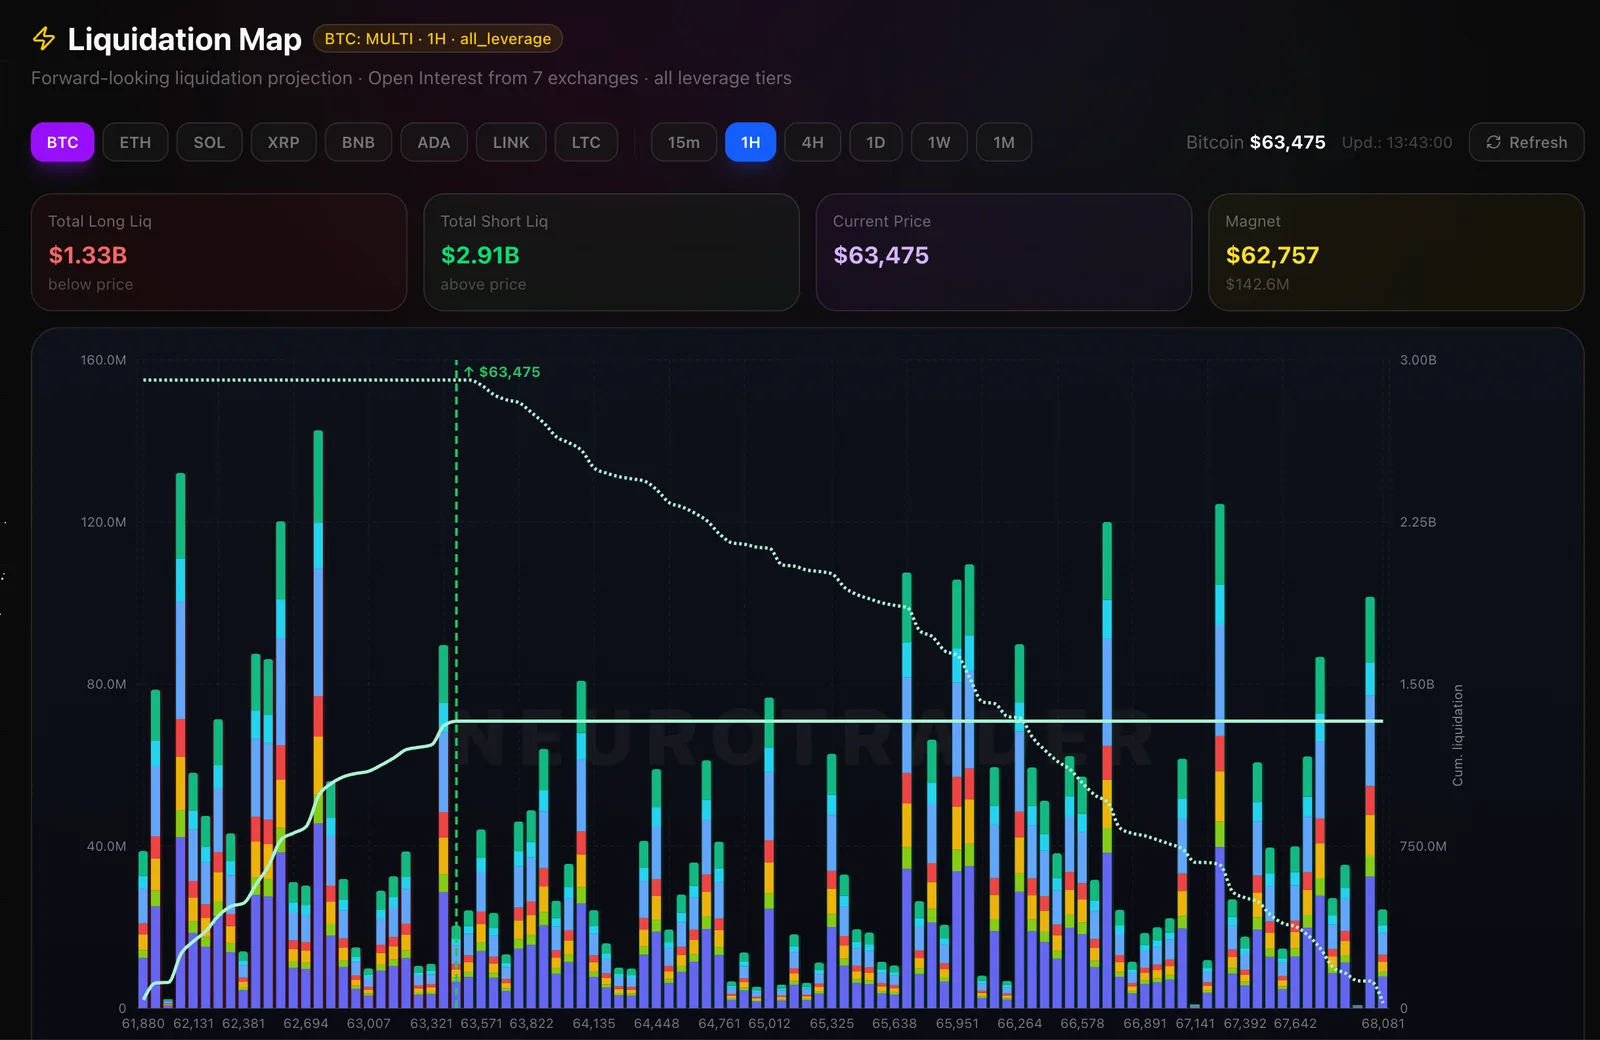
Task: Set timeframe to 15m
Action: (x=684, y=142)
